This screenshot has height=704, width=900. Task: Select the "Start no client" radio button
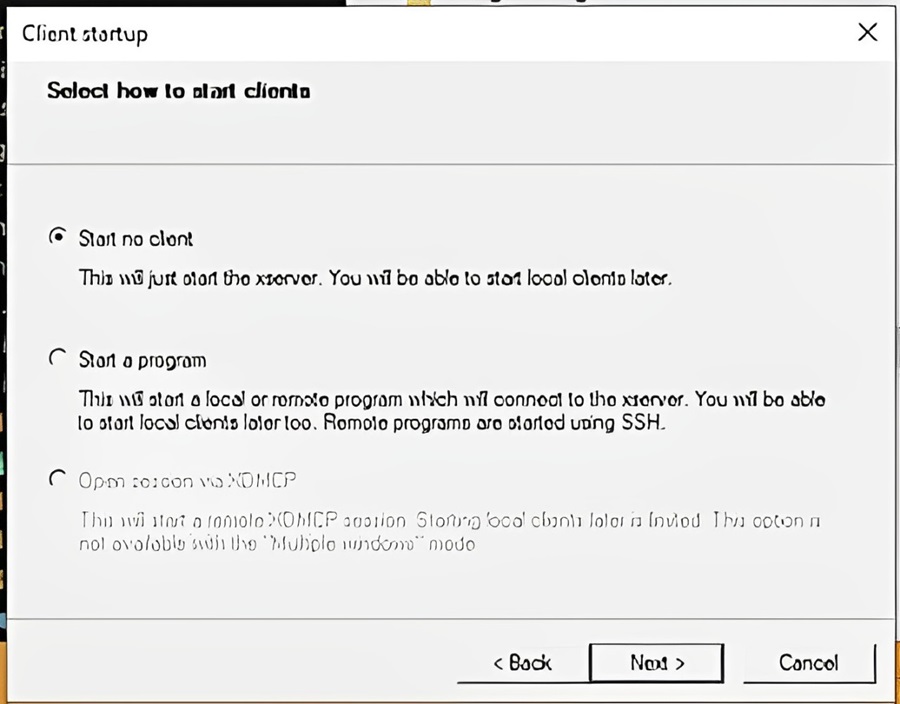tap(57, 238)
